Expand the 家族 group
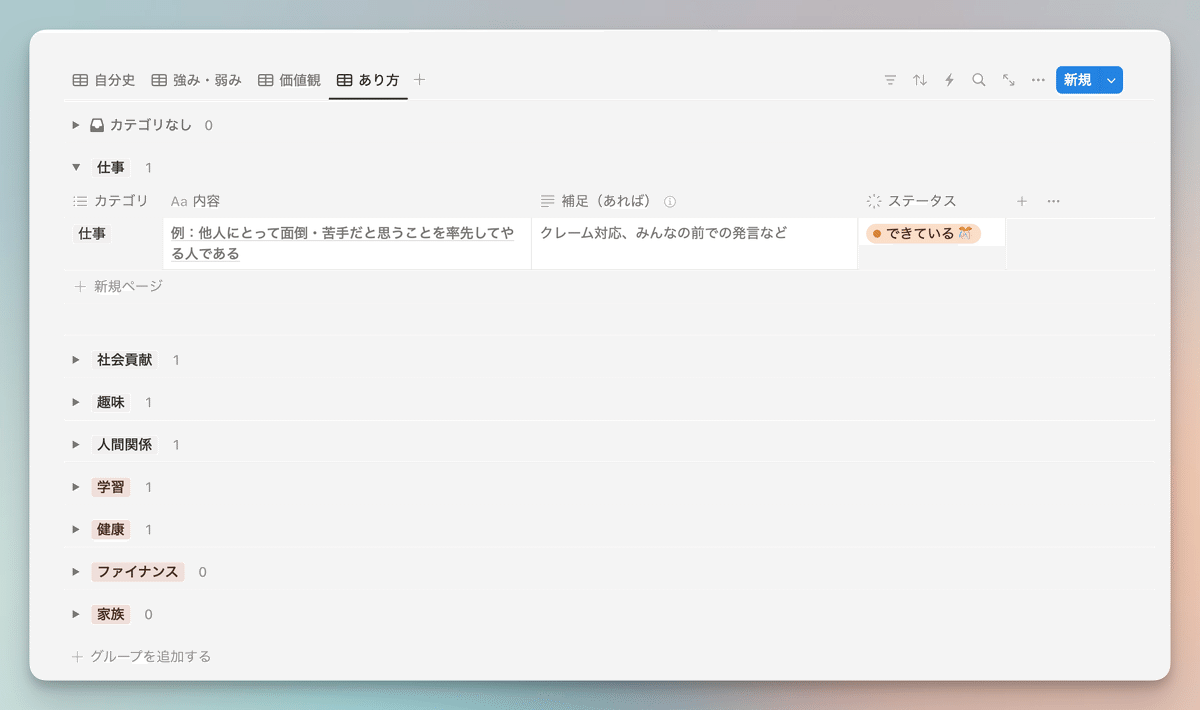1200x710 pixels. [x=76, y=614]
